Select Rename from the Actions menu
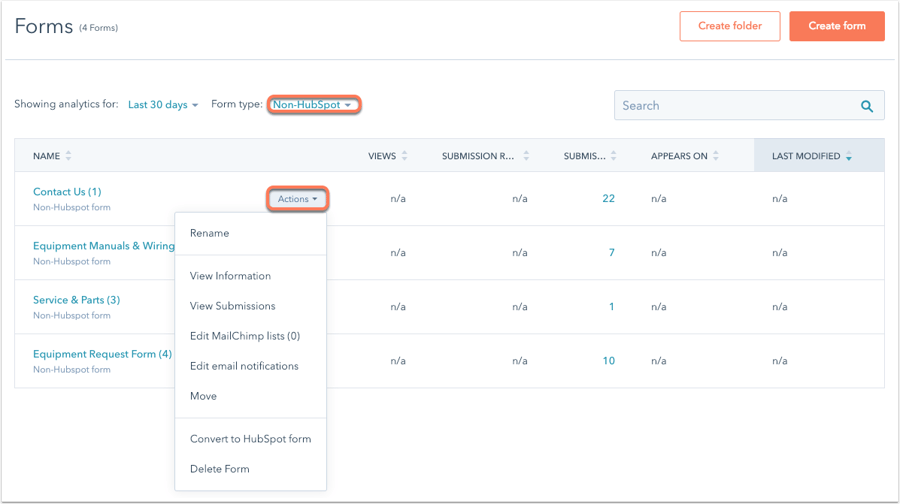Image resolution: width=900 pixels, height=504 pixels. 210,233
